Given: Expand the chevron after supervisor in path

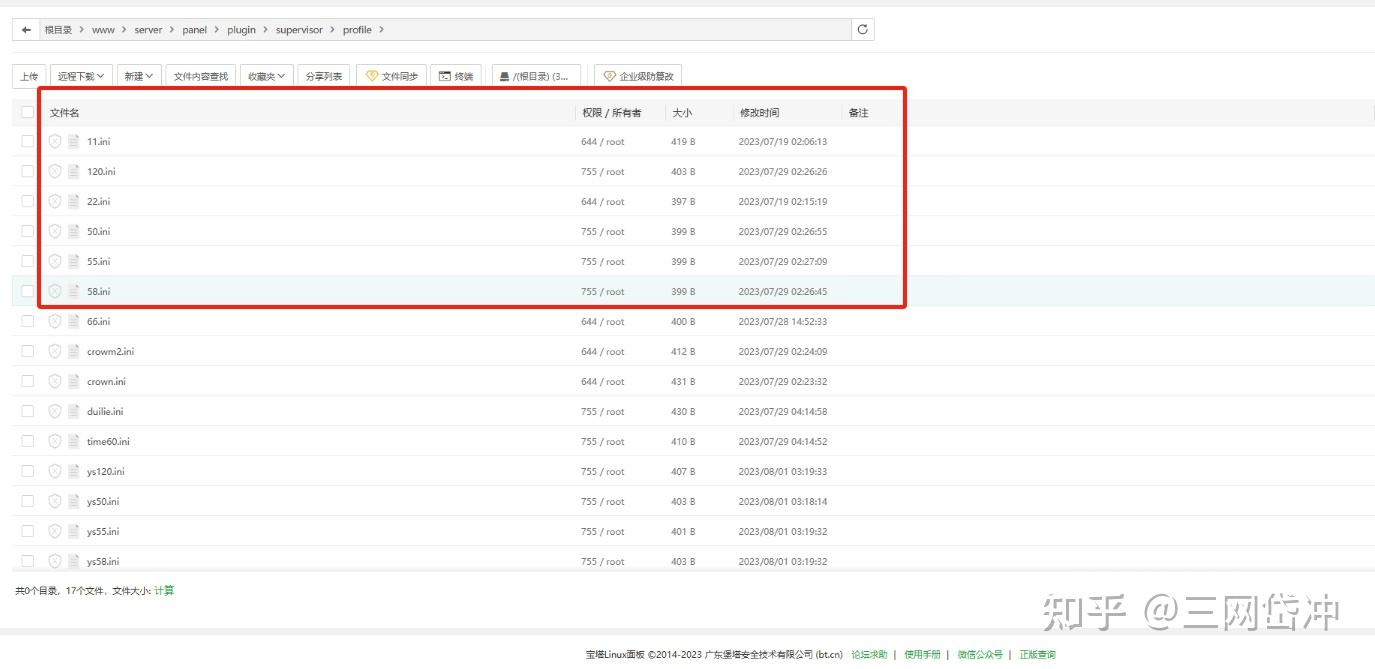Looking at the screenshot, I should (332, 30).
